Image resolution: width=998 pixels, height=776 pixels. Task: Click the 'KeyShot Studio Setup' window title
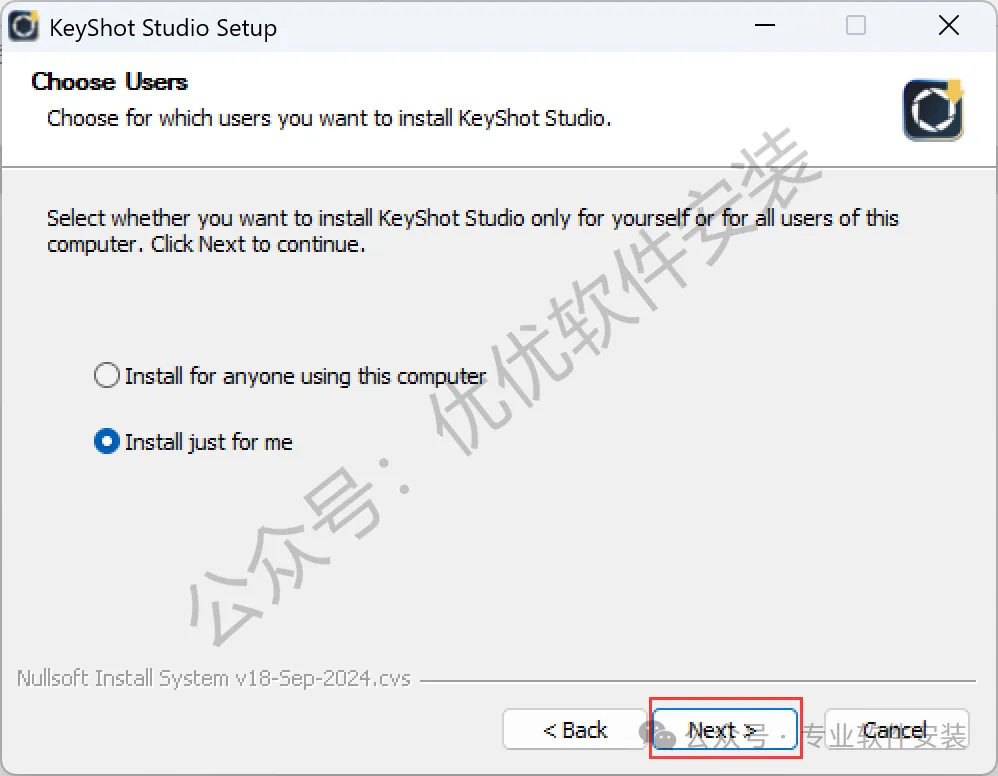tap(163, 28)
